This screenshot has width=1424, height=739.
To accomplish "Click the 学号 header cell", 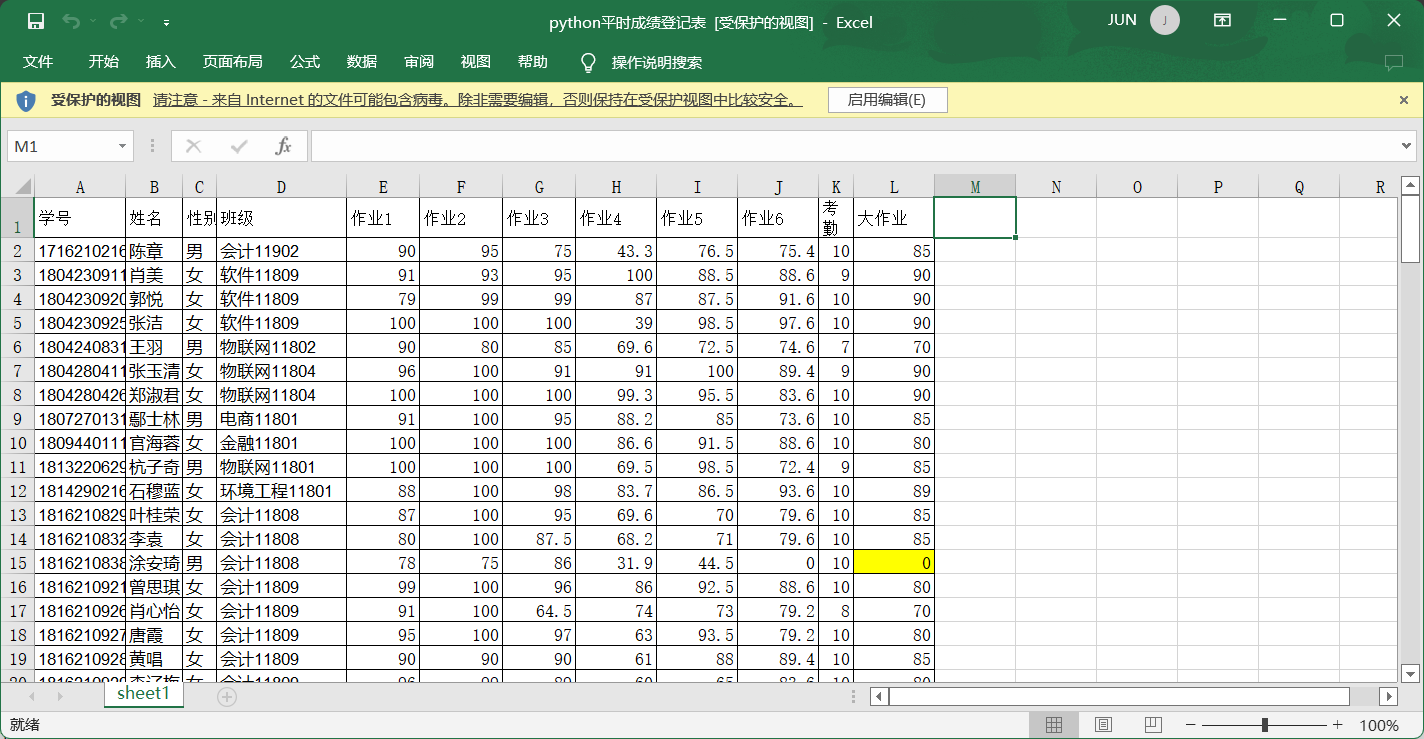I will tap(80, 218).
